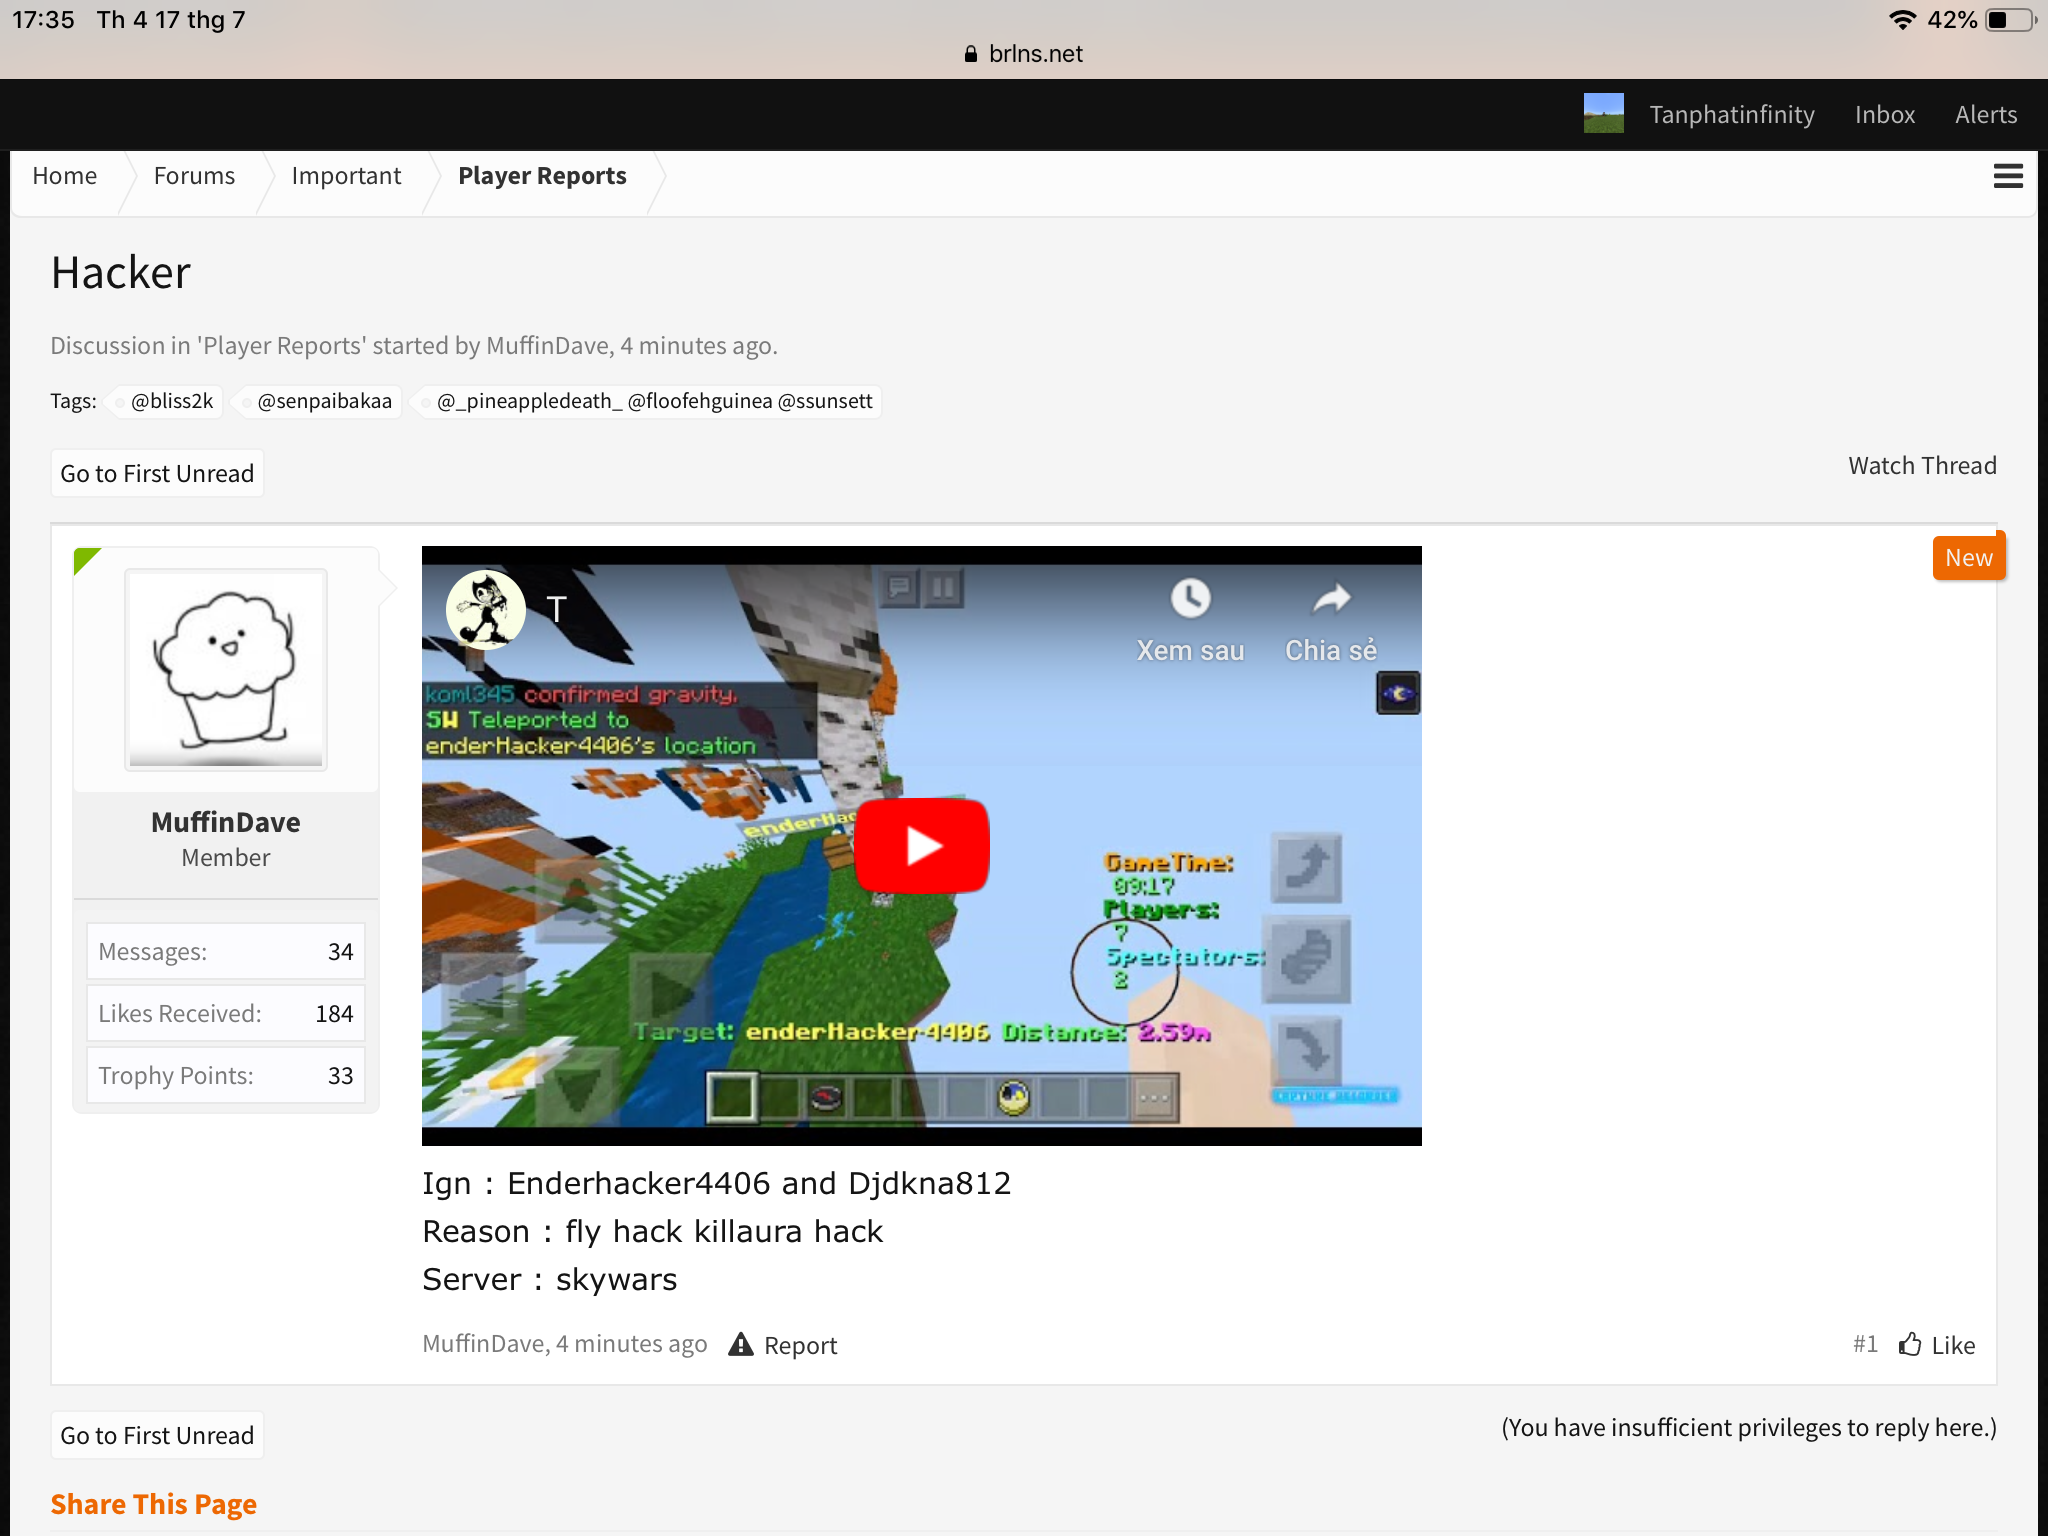This screenshot has width=2048, height=1536.
Task: Click top Go to First Unread button
Action: (157, 473)
